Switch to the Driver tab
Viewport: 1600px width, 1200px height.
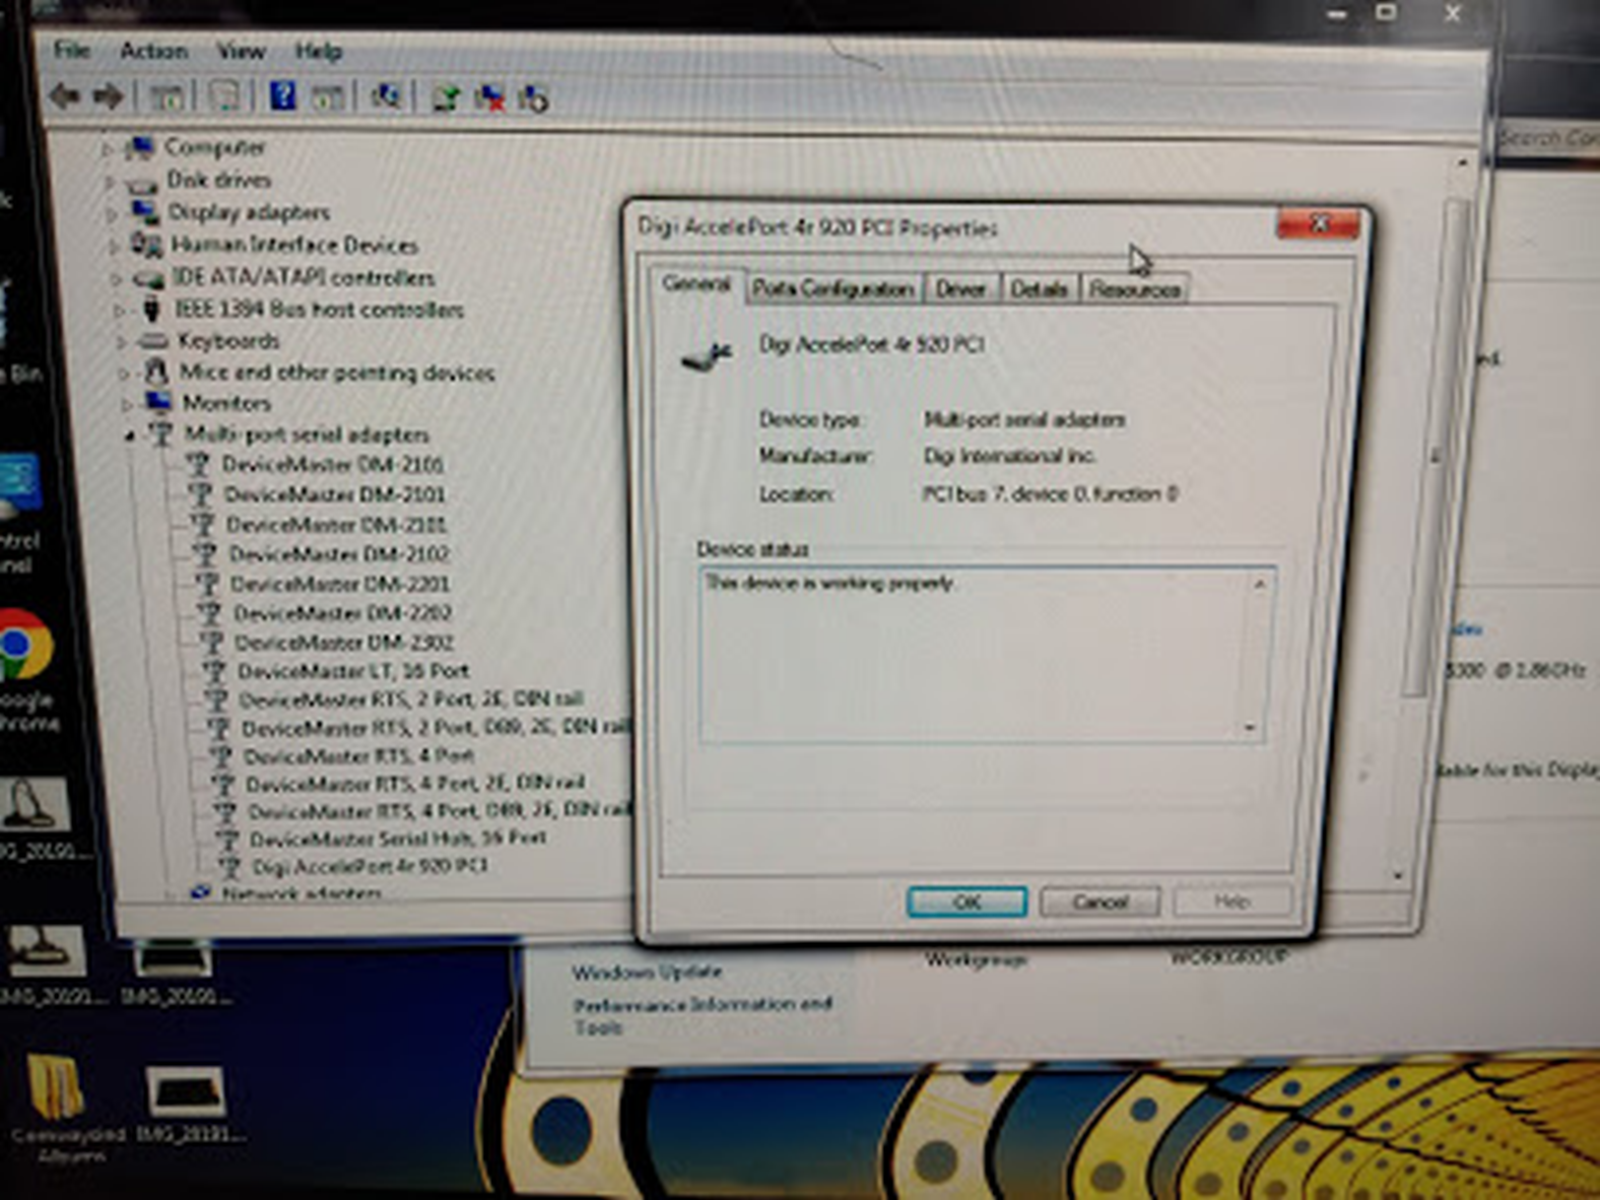pyautogui.click(x=961, y=289)
